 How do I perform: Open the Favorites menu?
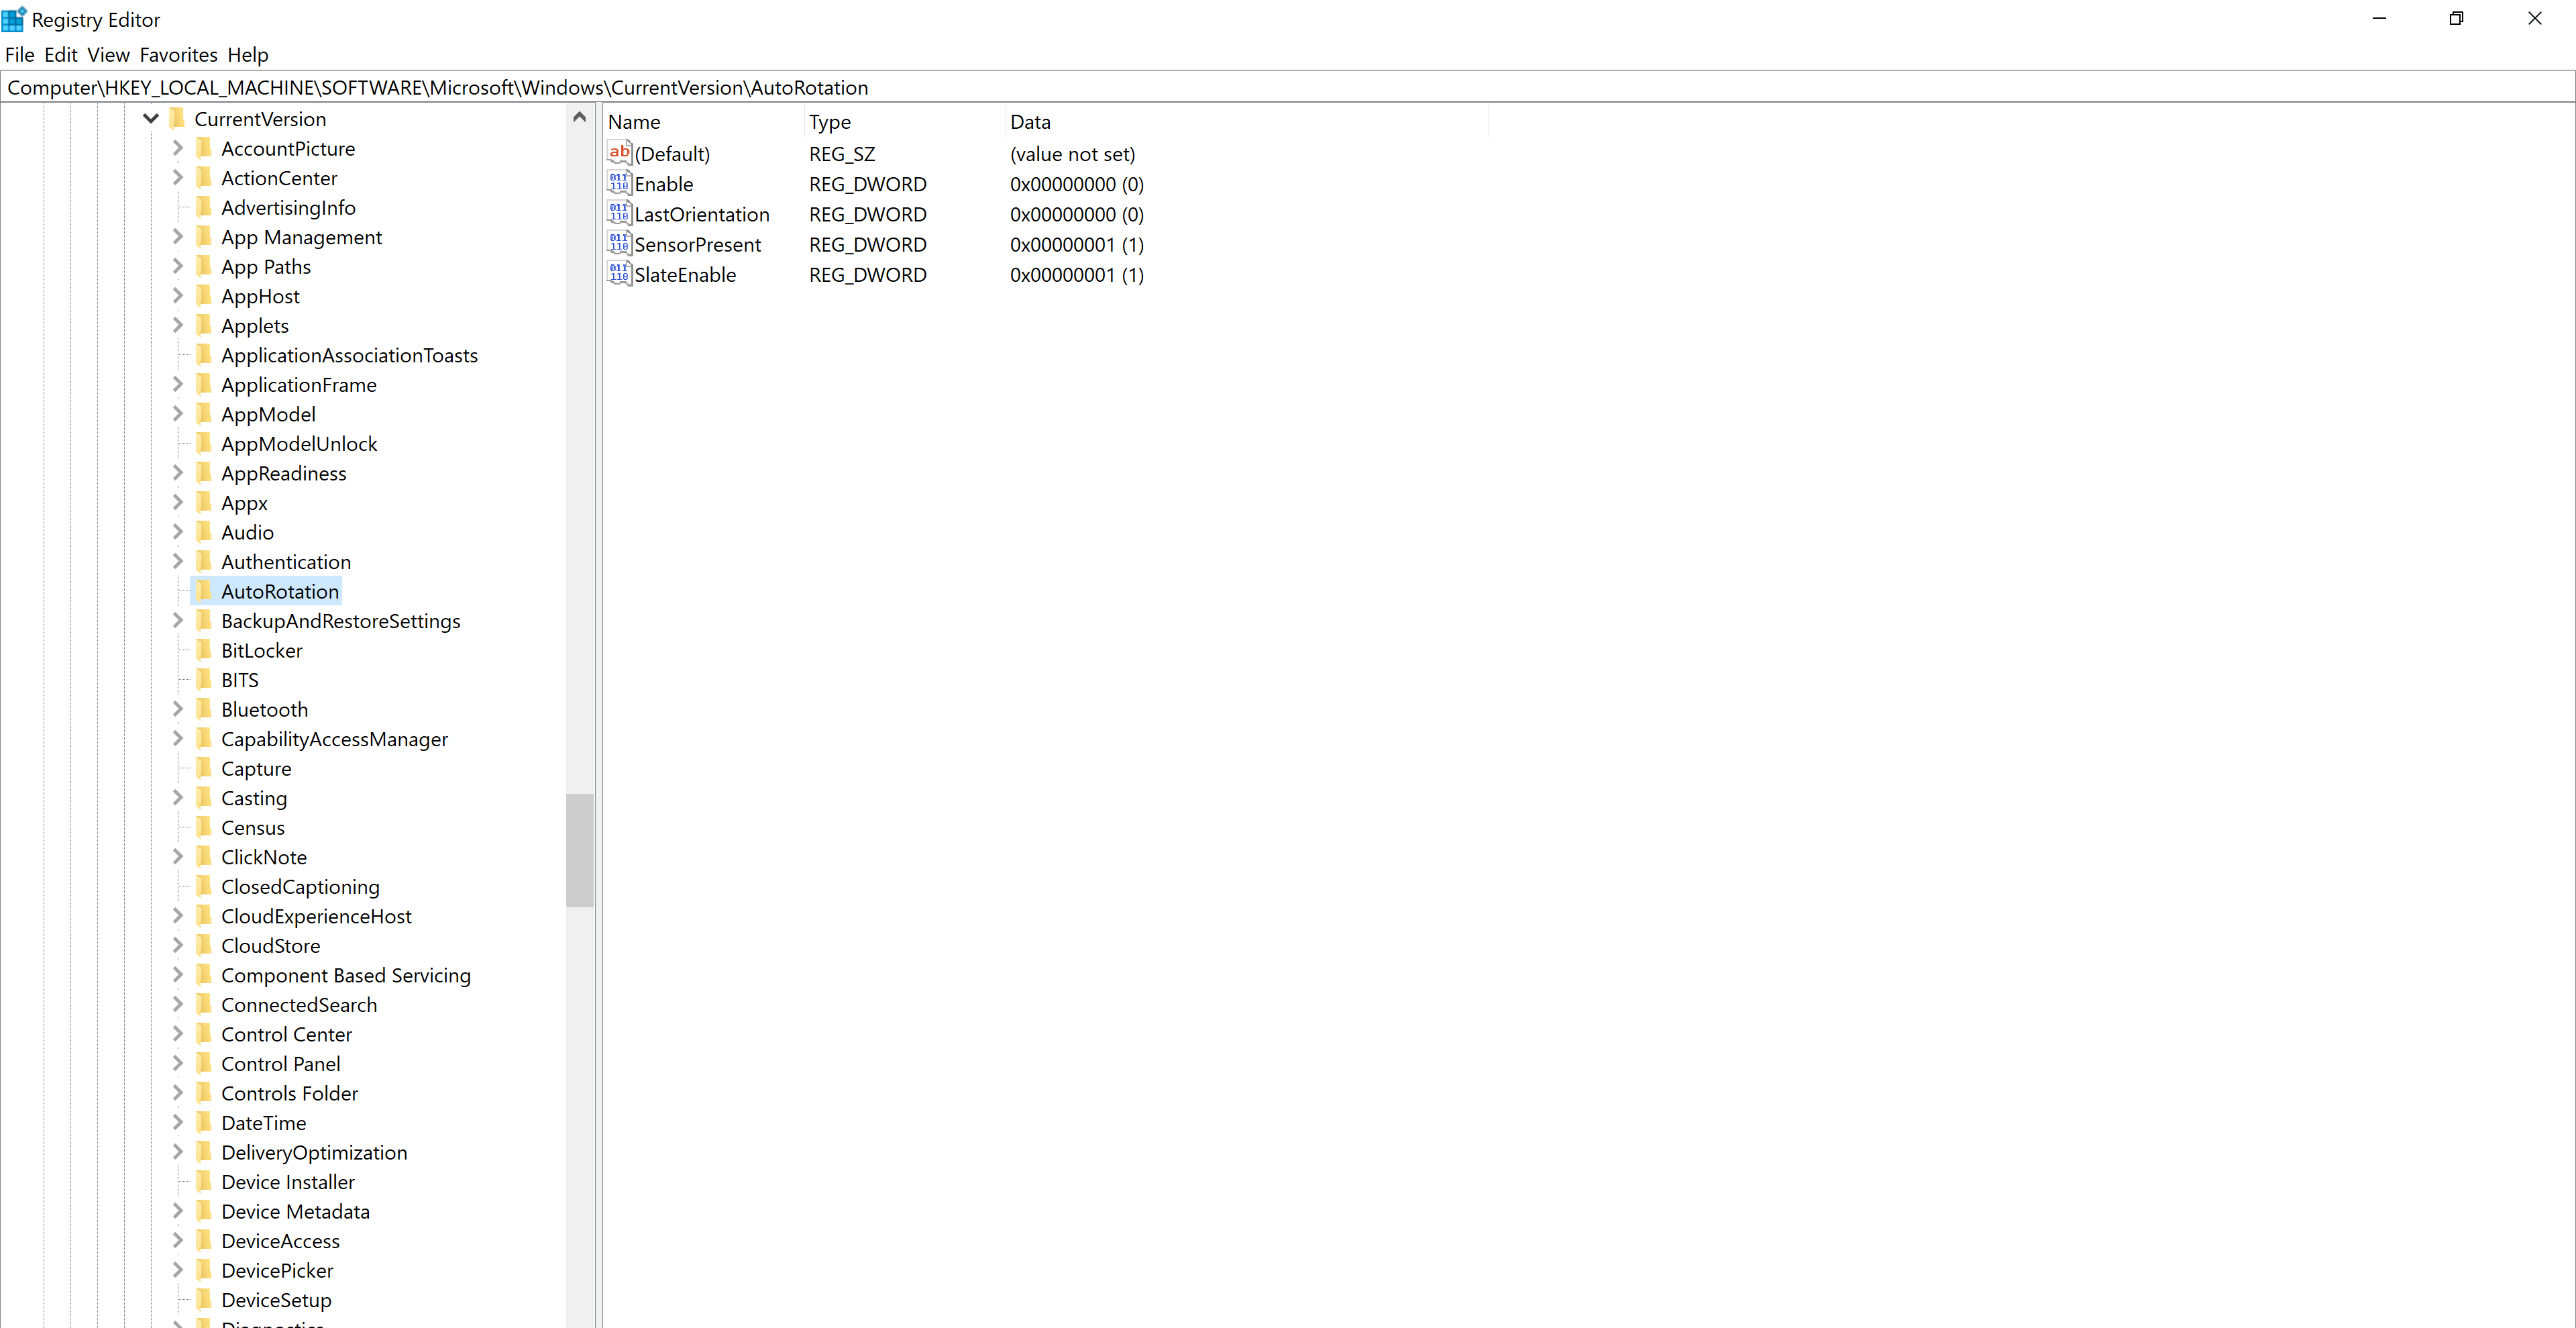pyautogui.click(x=178, y=55)
